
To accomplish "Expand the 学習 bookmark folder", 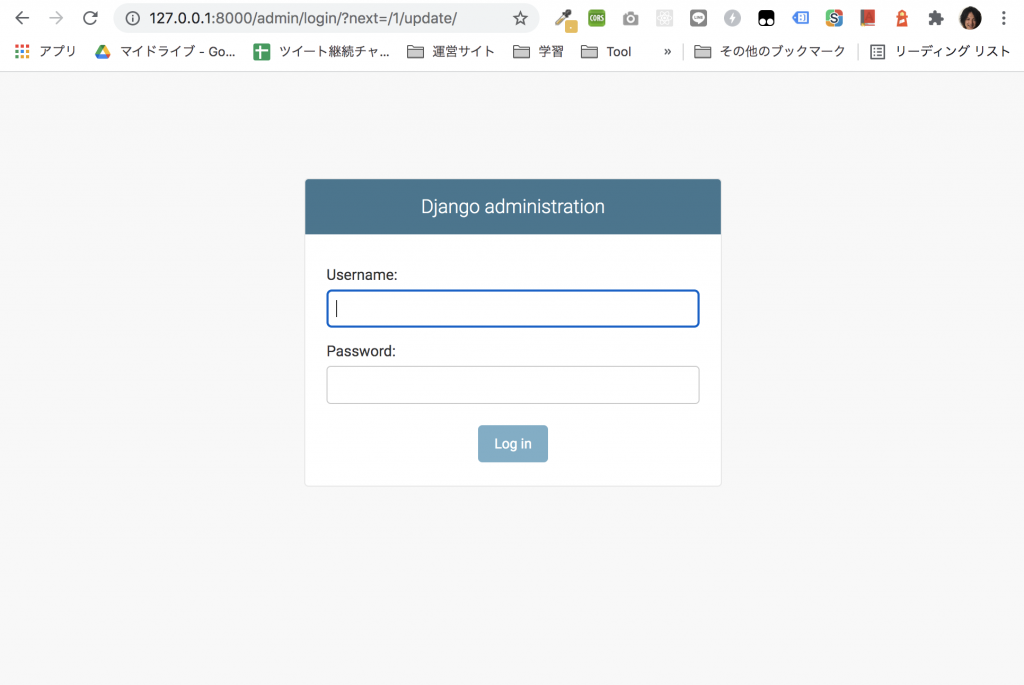I will 538,52.
